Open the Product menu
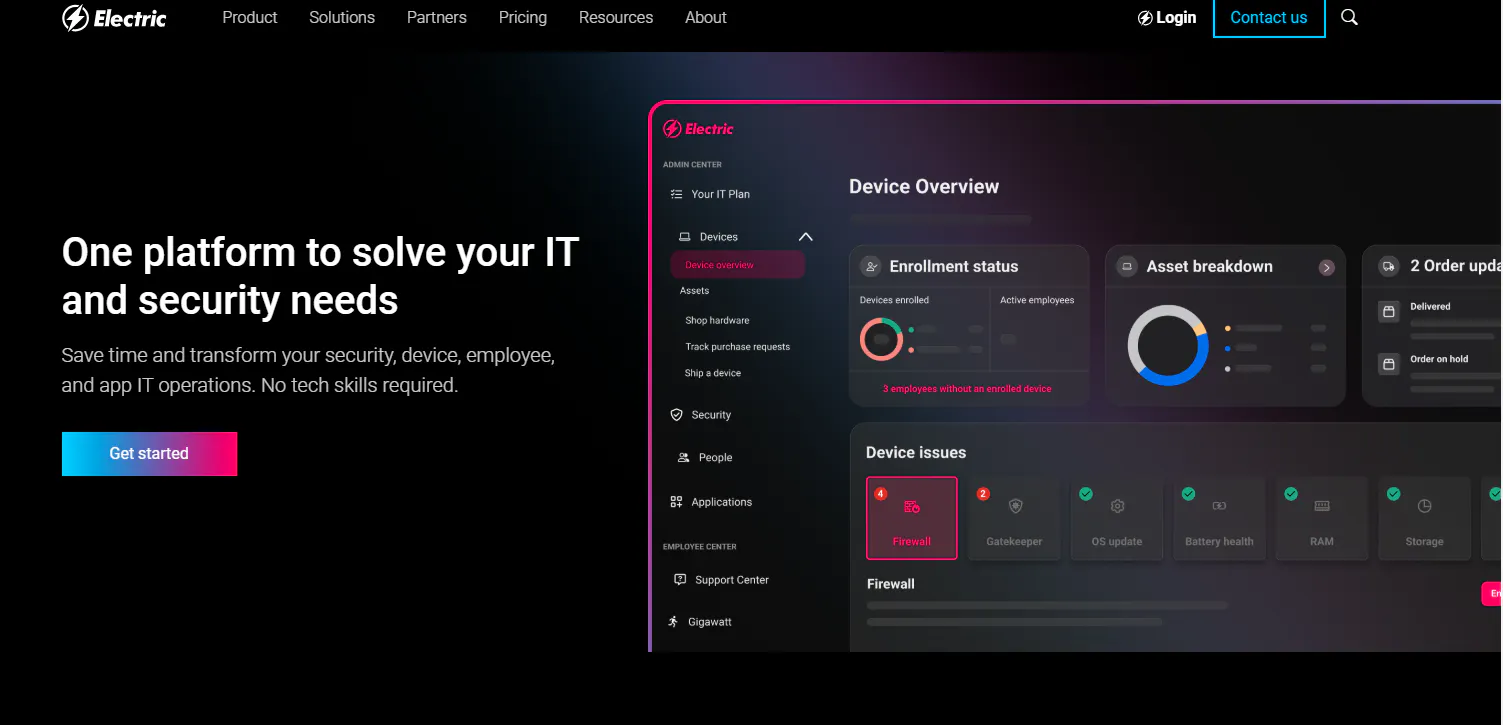Viewport: 1503px width, 725px height. (x=250, y=17)
